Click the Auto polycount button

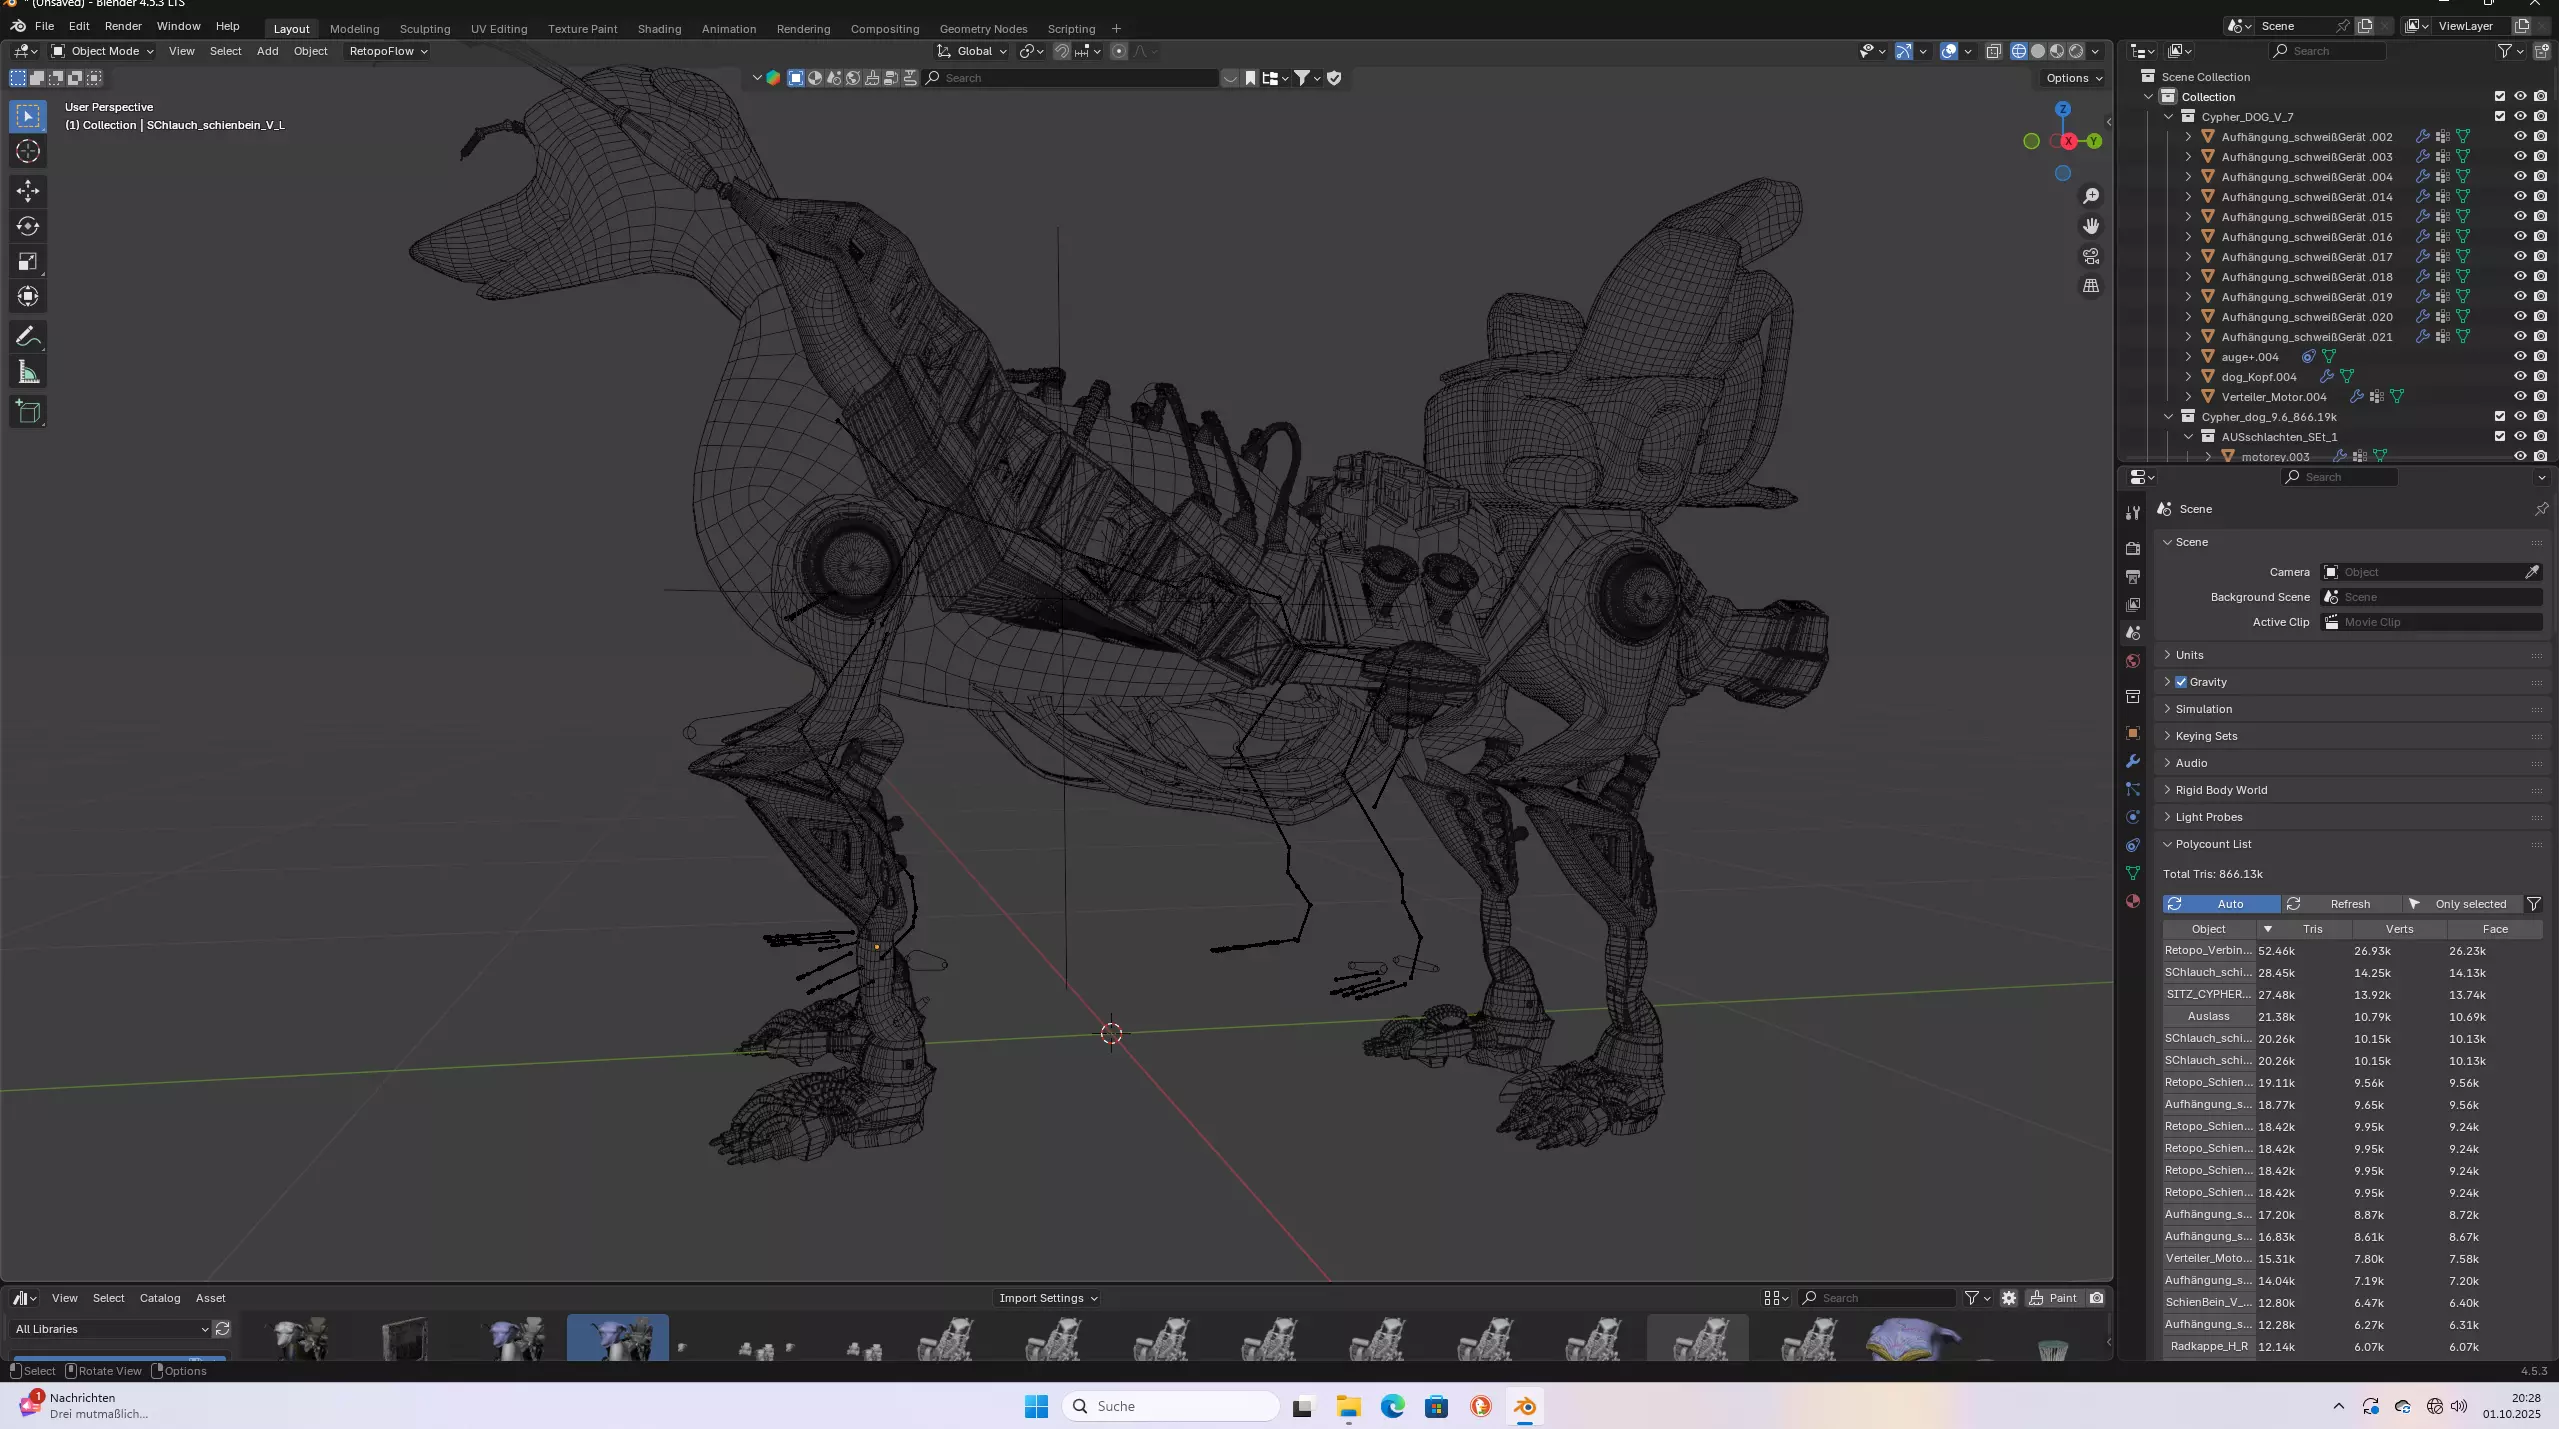coord(2221,904)
